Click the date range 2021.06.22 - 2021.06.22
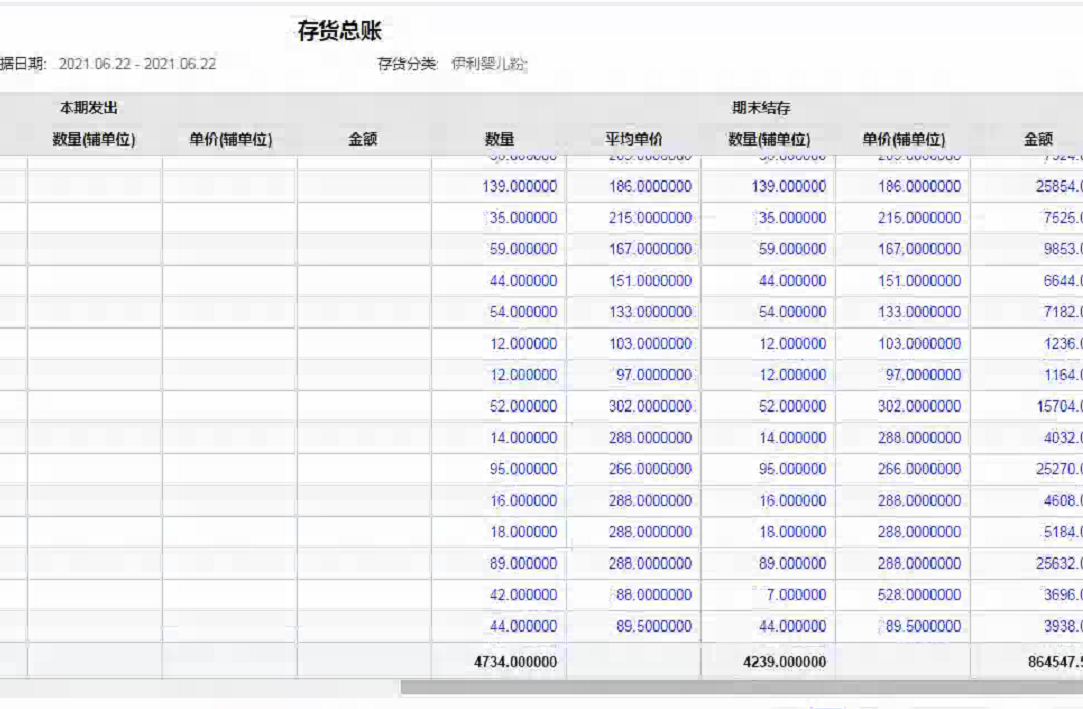Screen dimensions: 1083x709 [x=137, y=64]
